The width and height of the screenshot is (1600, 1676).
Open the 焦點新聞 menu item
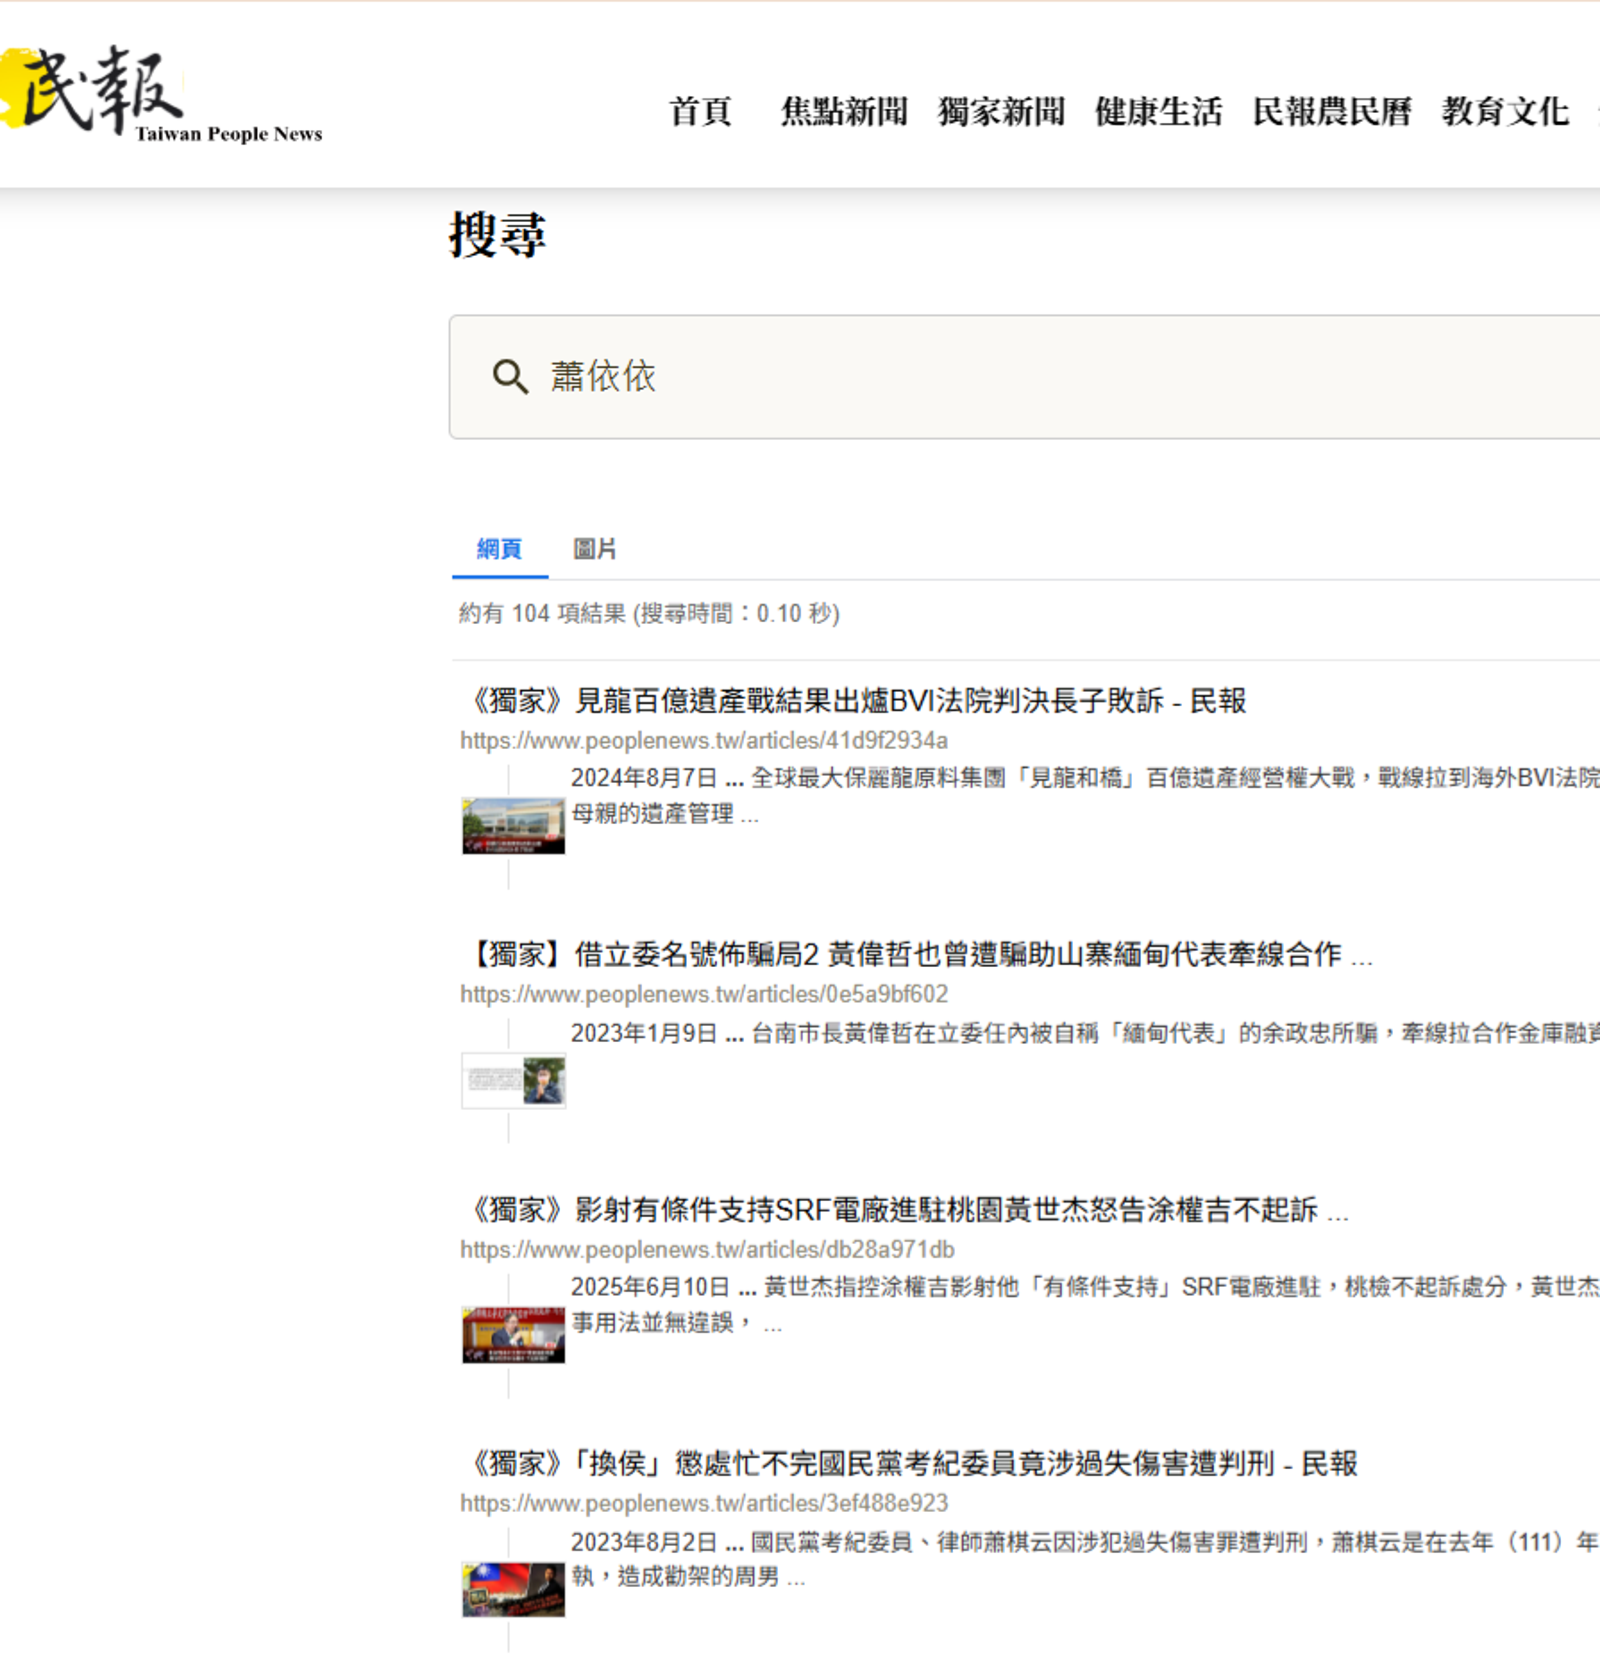point(844,111)
